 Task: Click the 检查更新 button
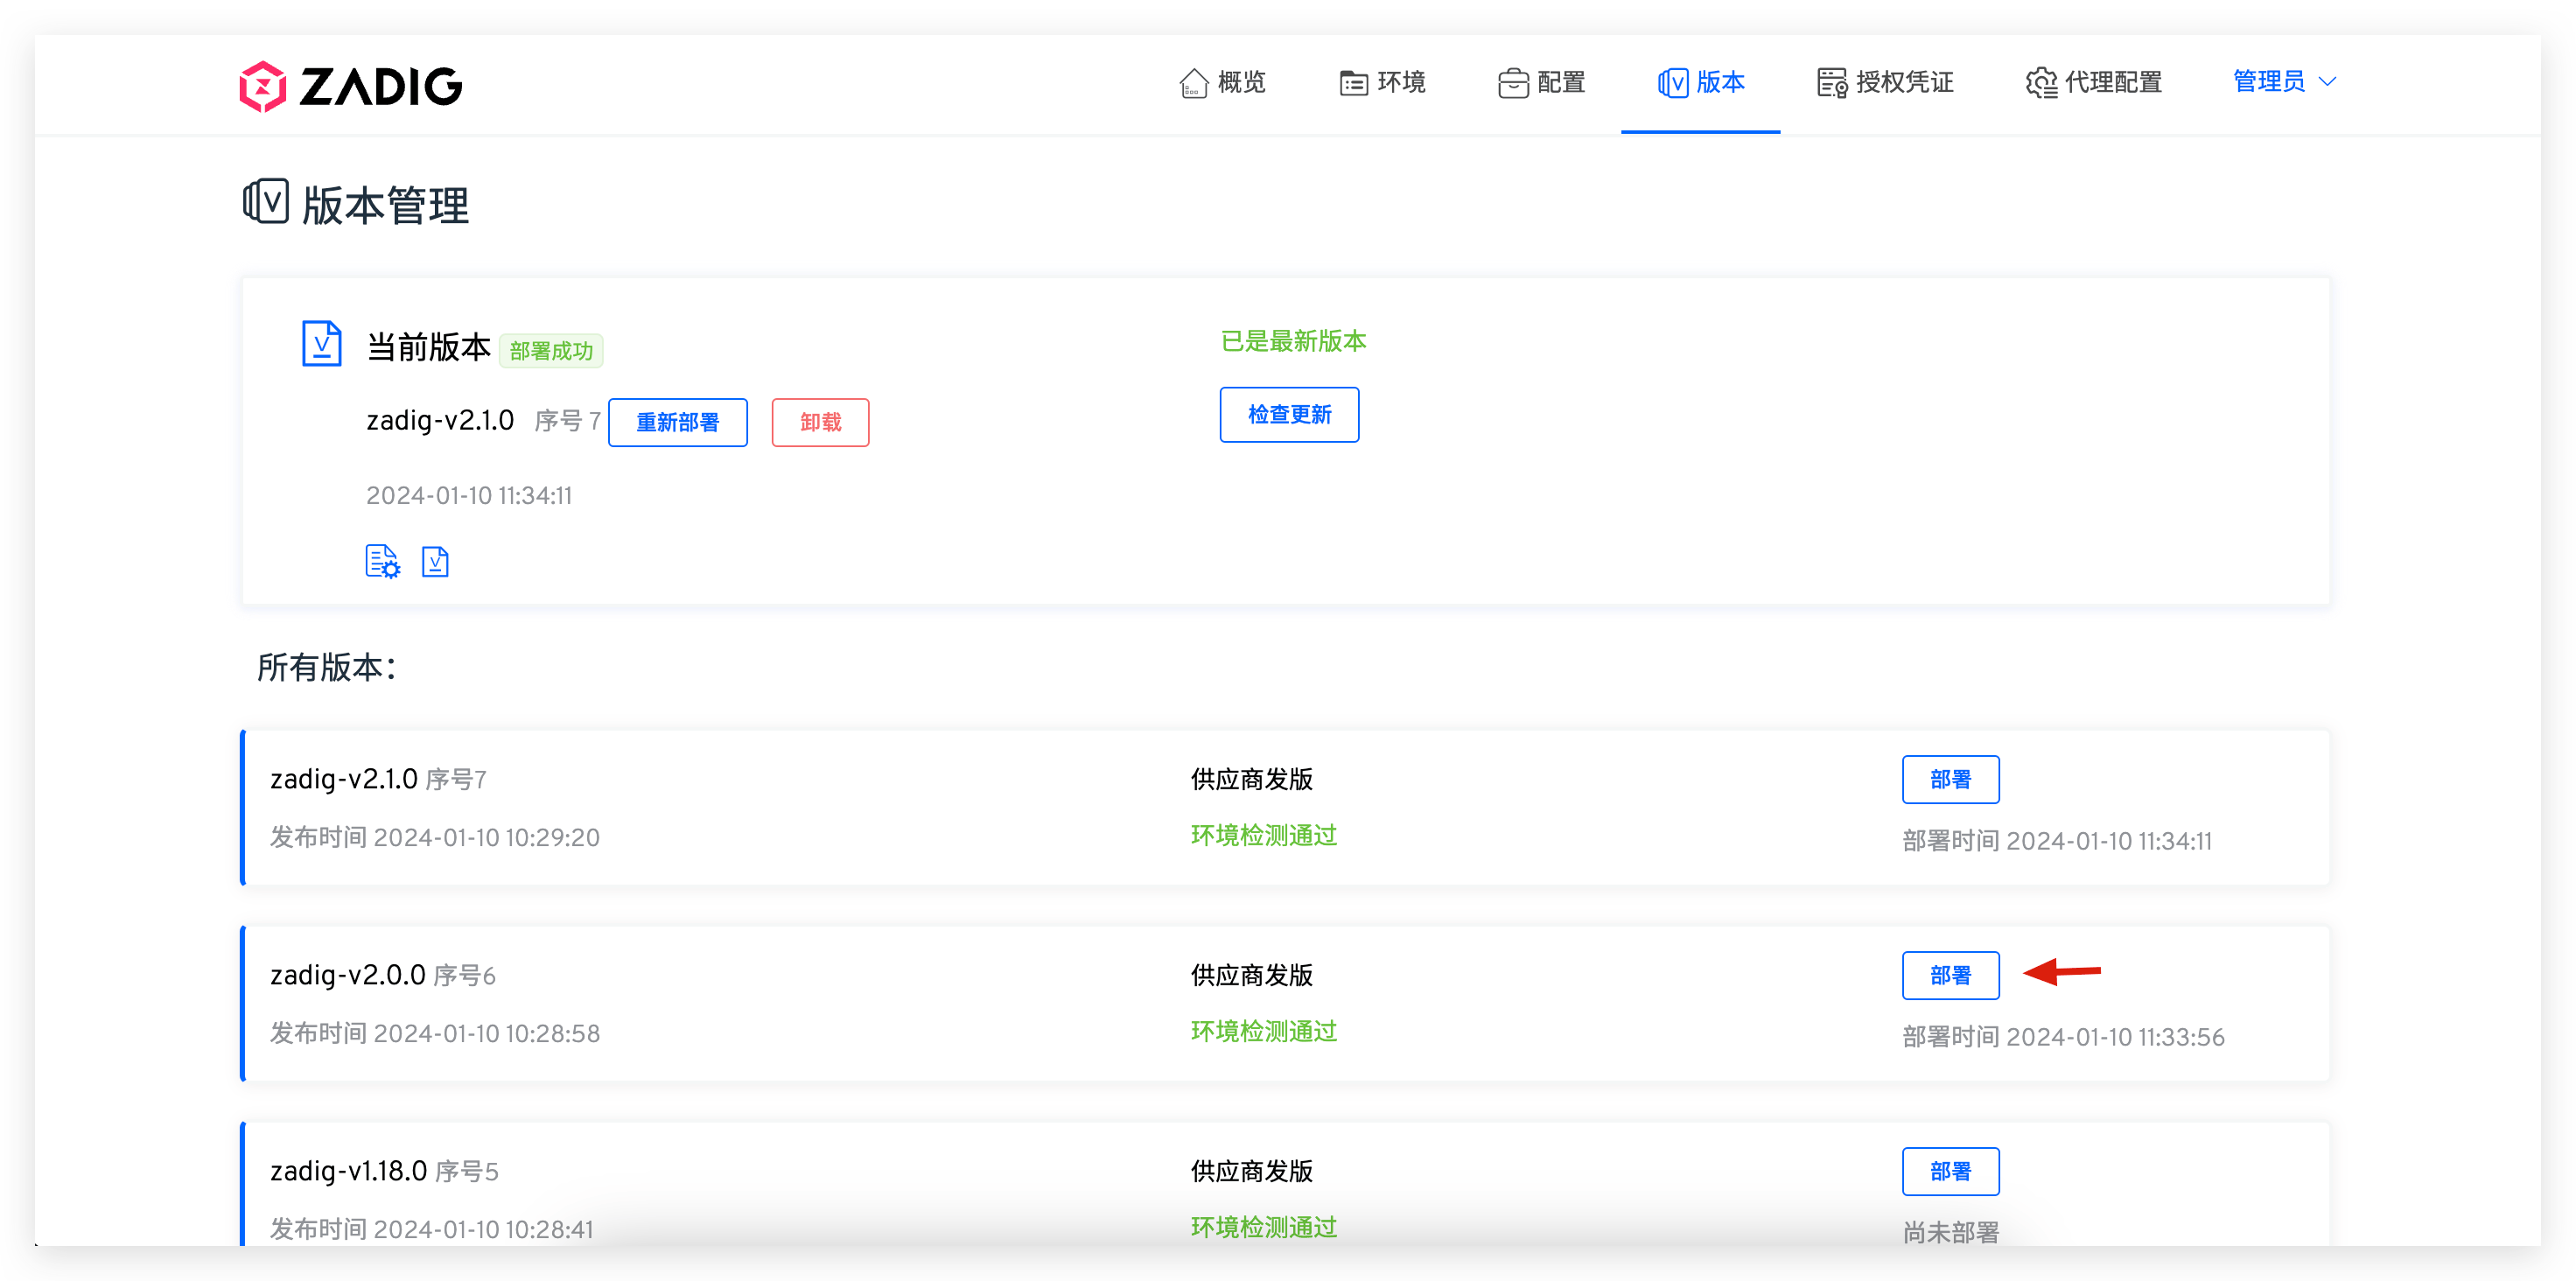pos(1289,414)
